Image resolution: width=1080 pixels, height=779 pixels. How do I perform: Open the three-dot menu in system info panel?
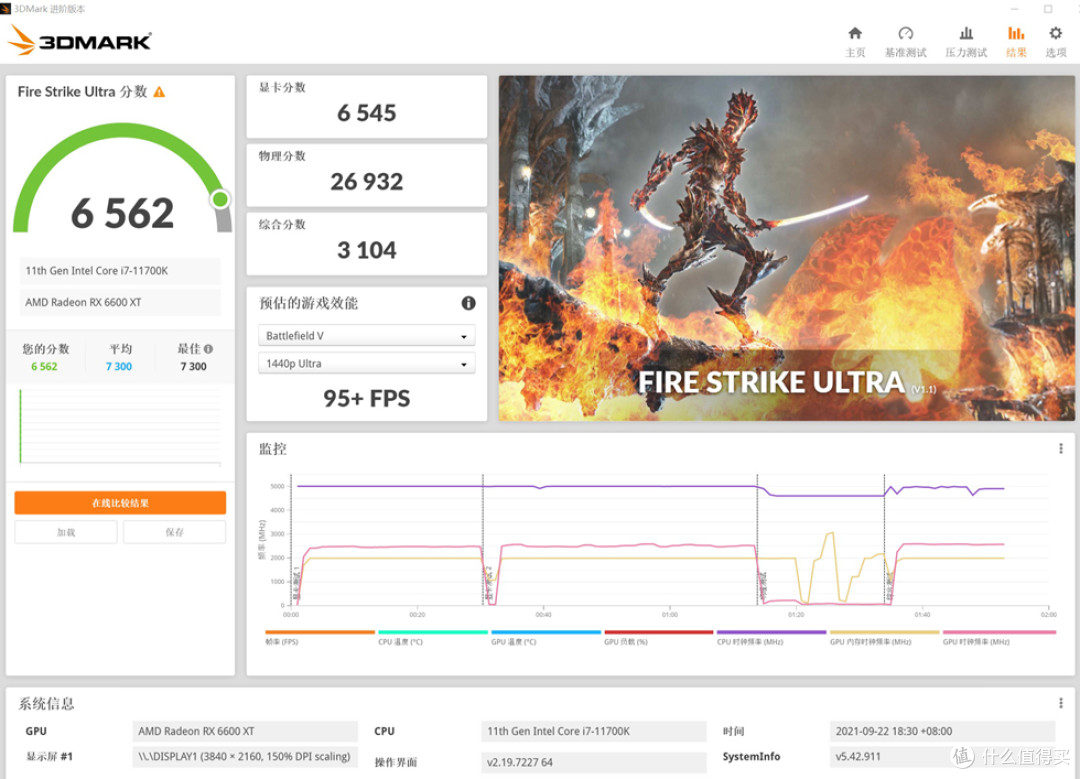tap(1060, 703)
